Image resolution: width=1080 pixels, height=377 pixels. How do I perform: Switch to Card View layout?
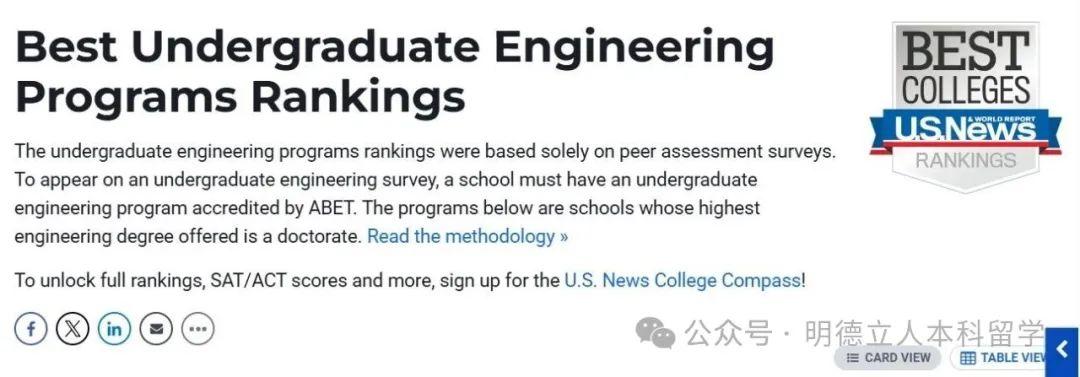[888, 358]
